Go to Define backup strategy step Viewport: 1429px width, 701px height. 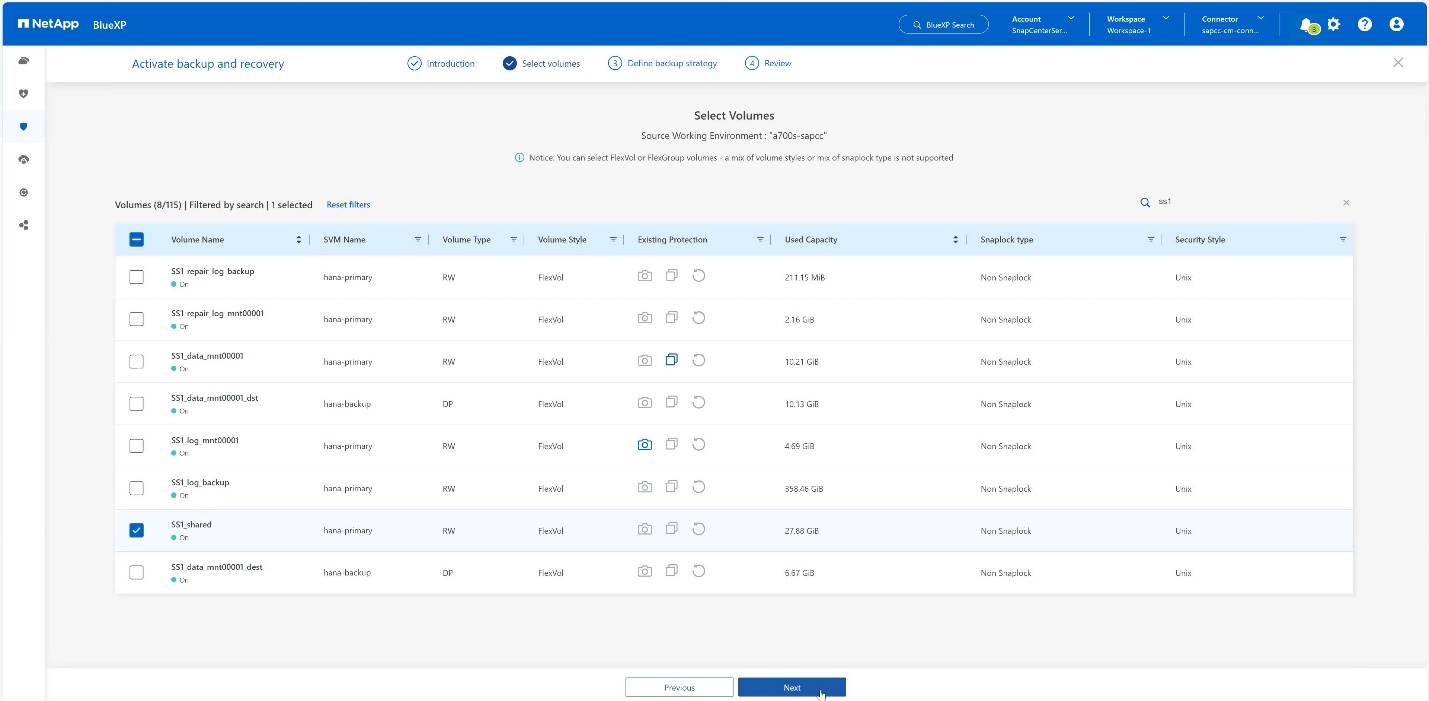click(x=663, y=63)
